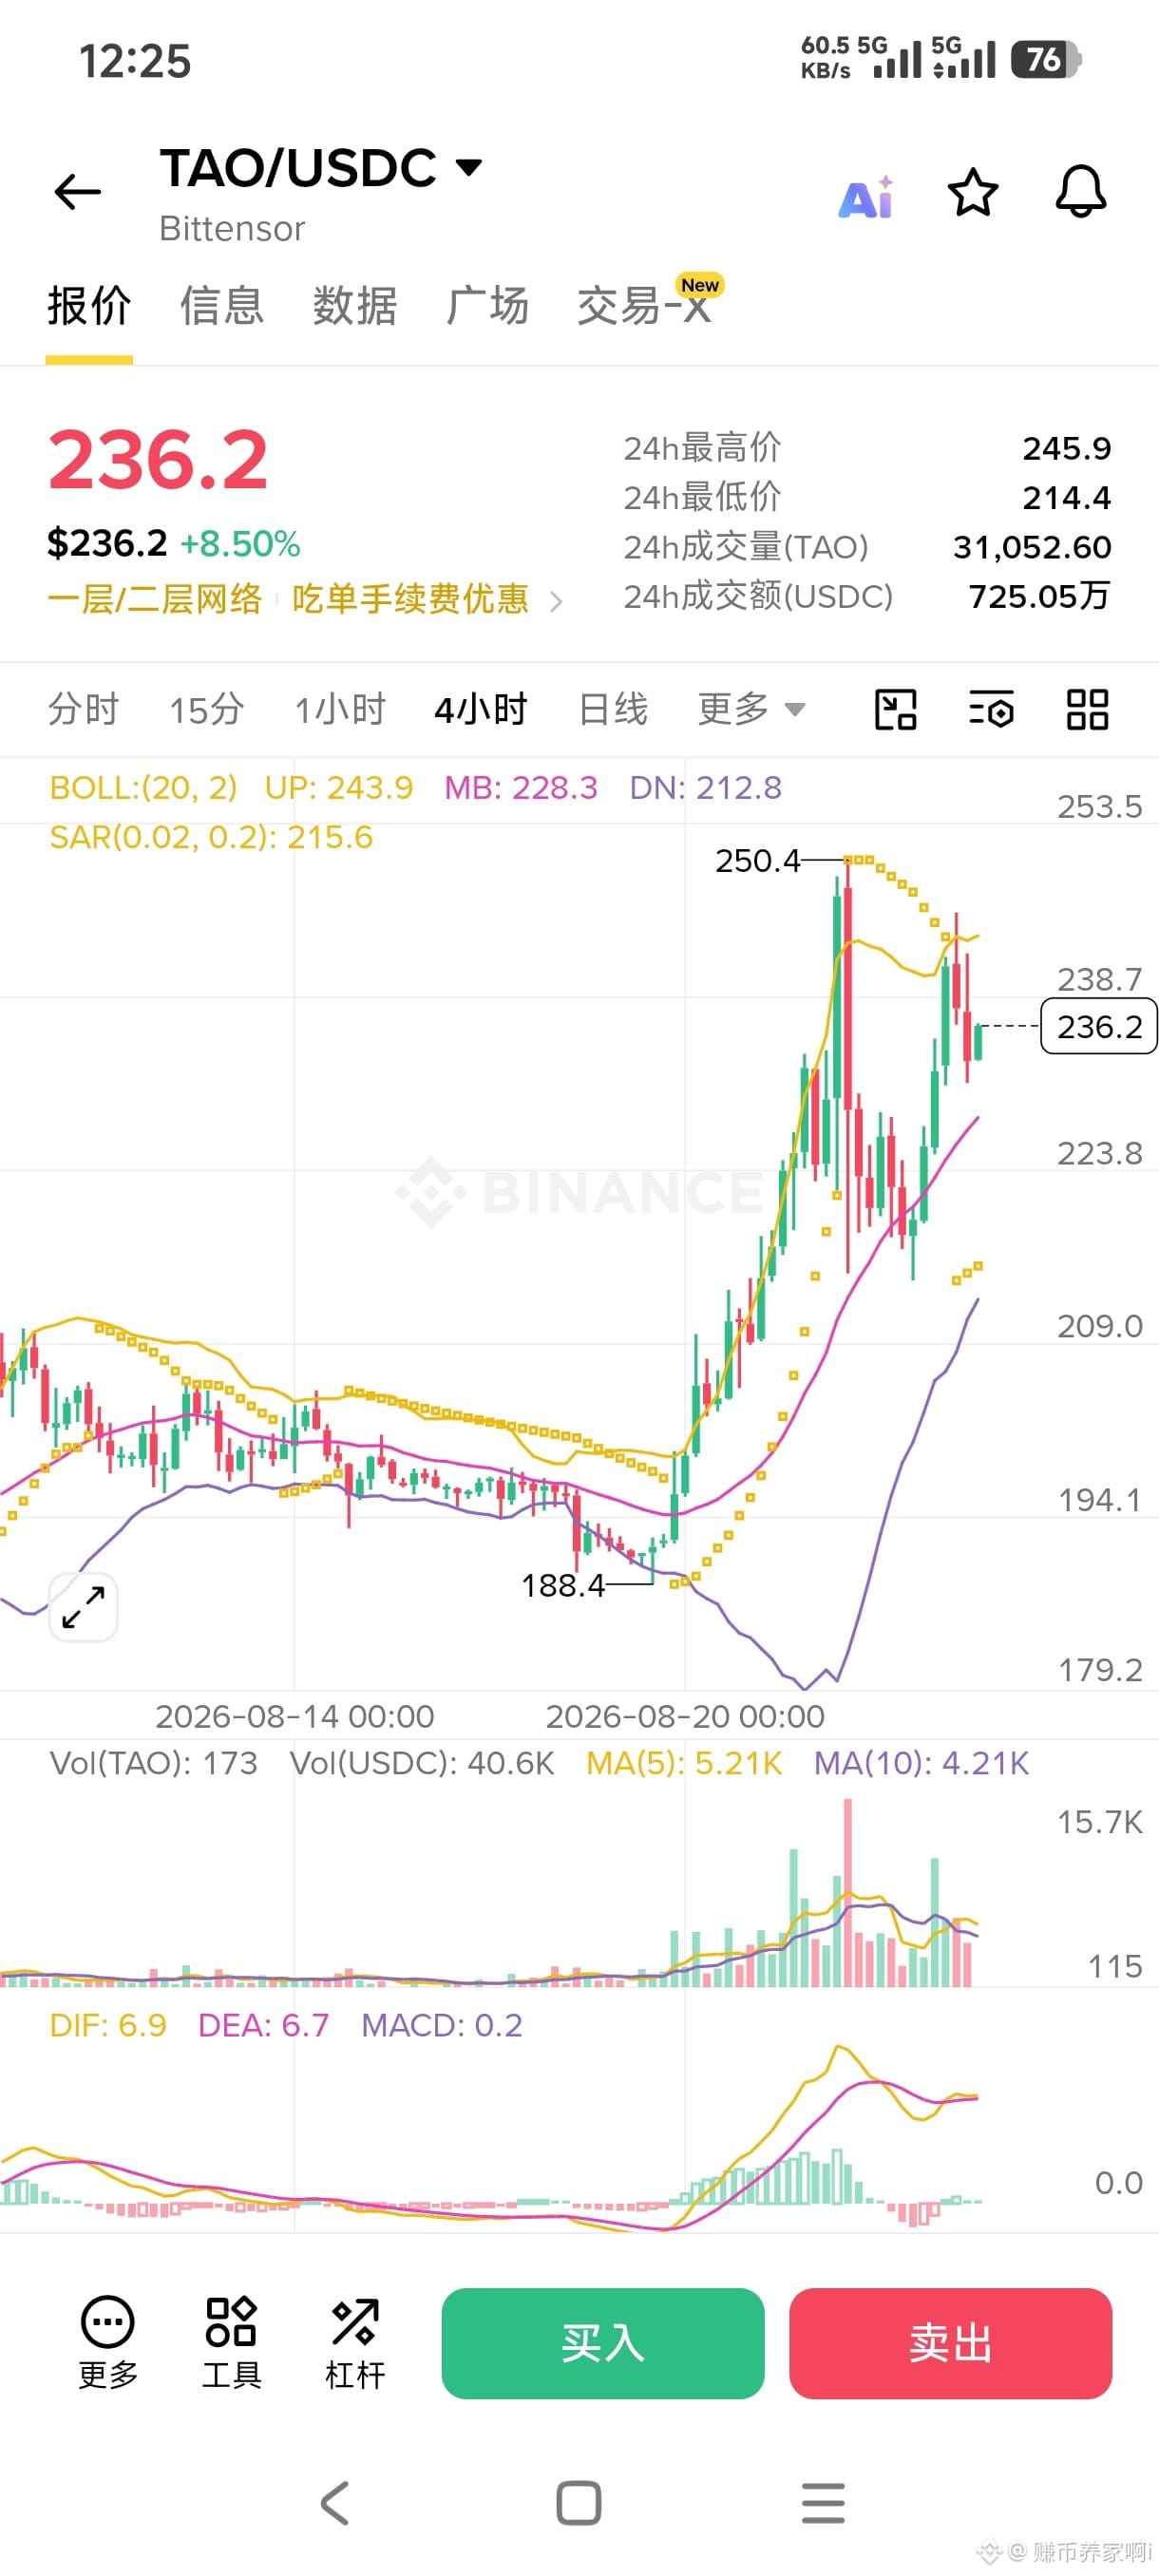Tap the MA(10): 4.21K volume label

pos(921,1763)
